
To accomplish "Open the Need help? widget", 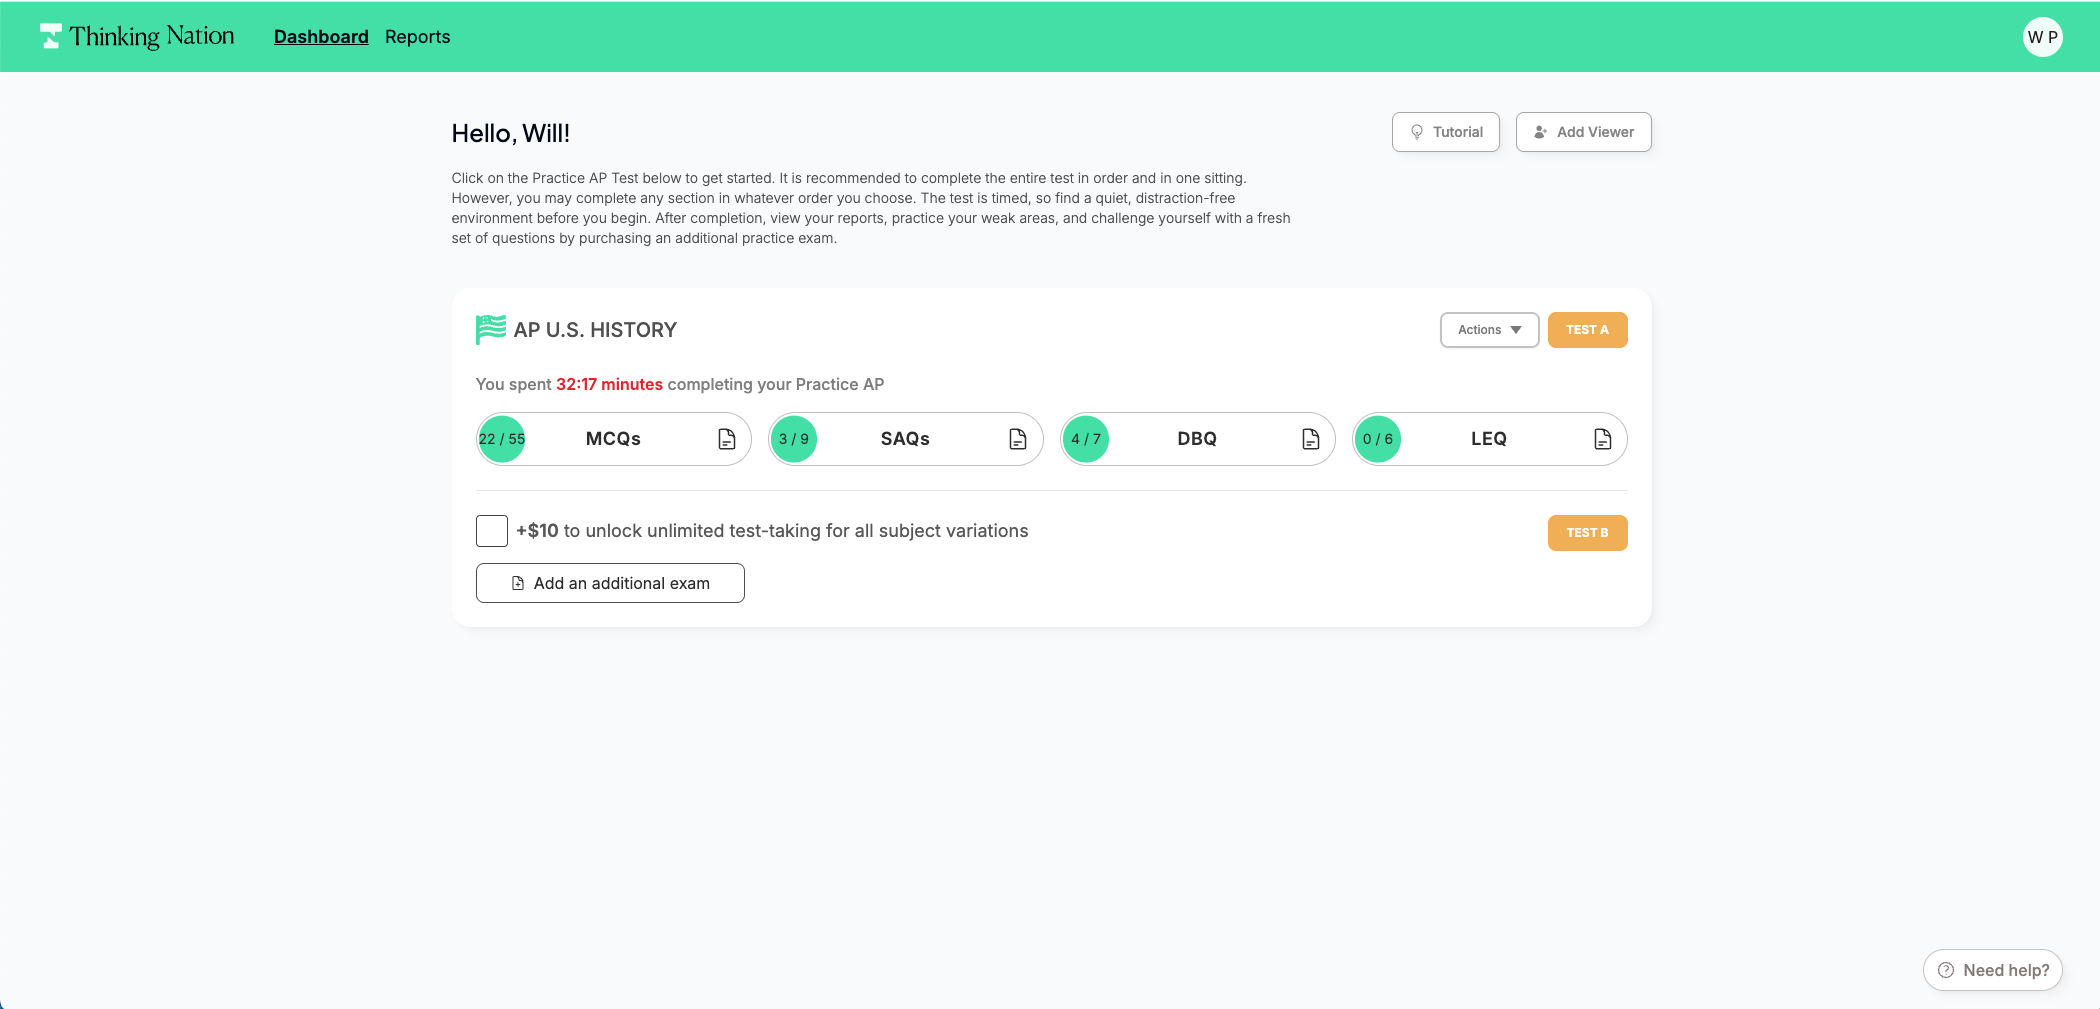I will (x=1992, y=970).
